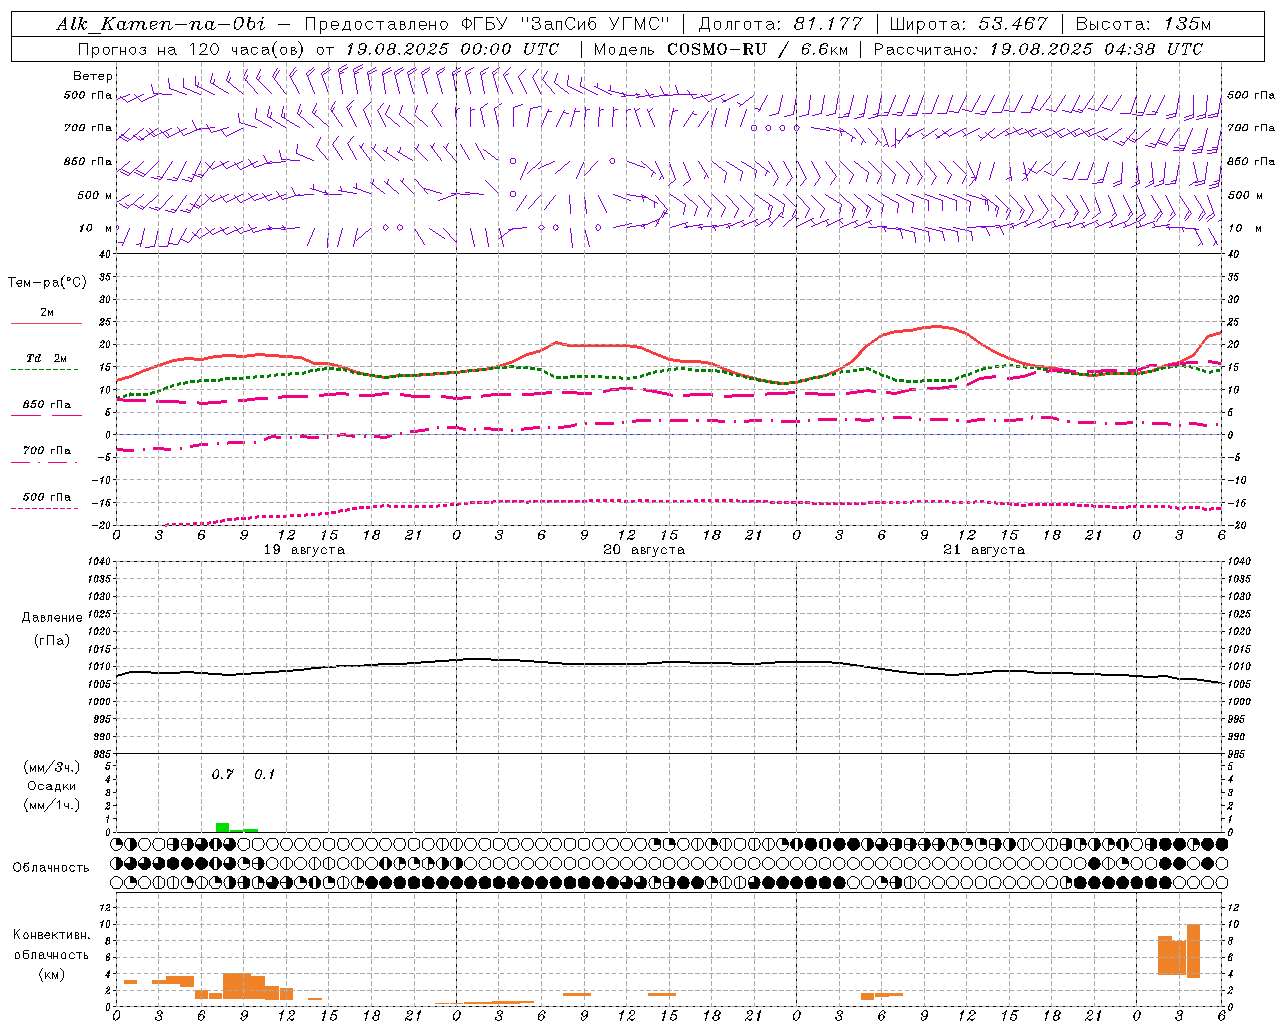The width and height of the screenshot is (1280, 1024).
Task: Click the model name COSMO-RU / 6.6км
Action: pos(758,49)
